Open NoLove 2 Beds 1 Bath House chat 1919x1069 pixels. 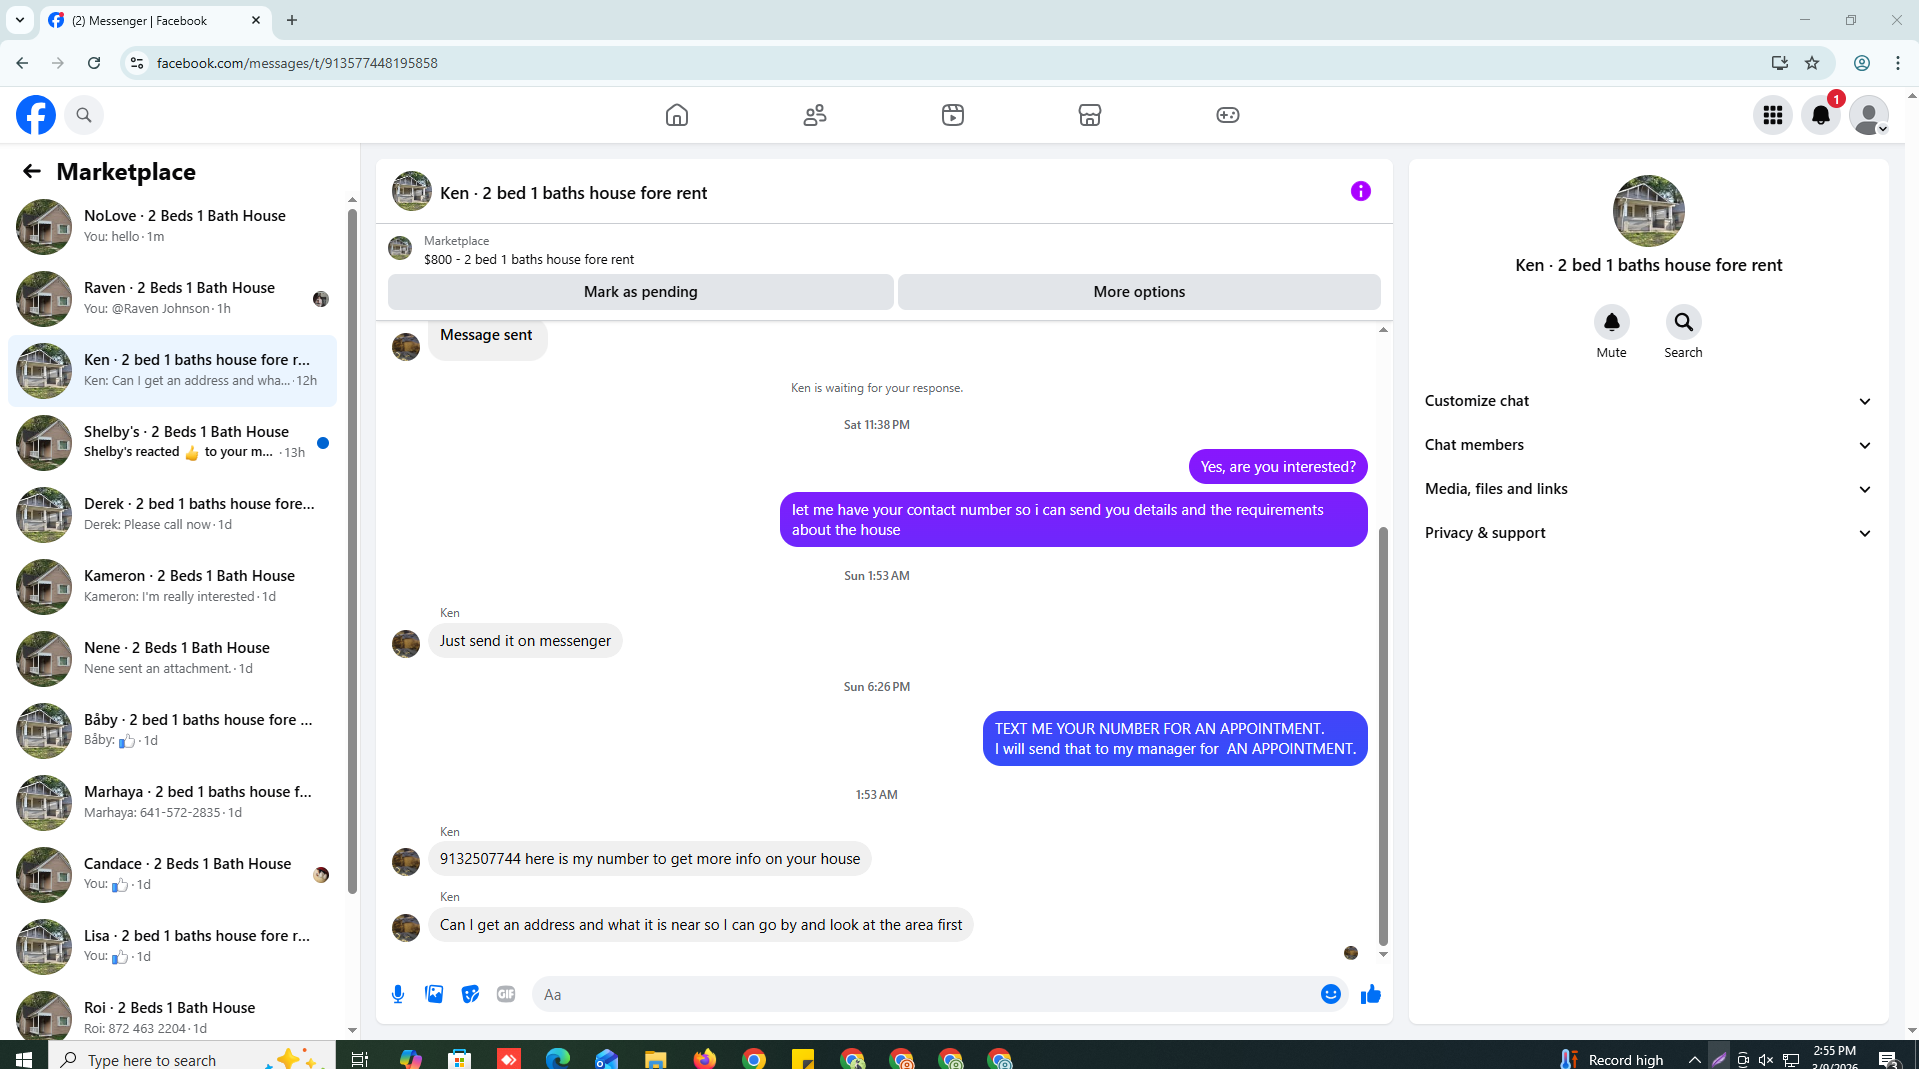coord(172,226)
